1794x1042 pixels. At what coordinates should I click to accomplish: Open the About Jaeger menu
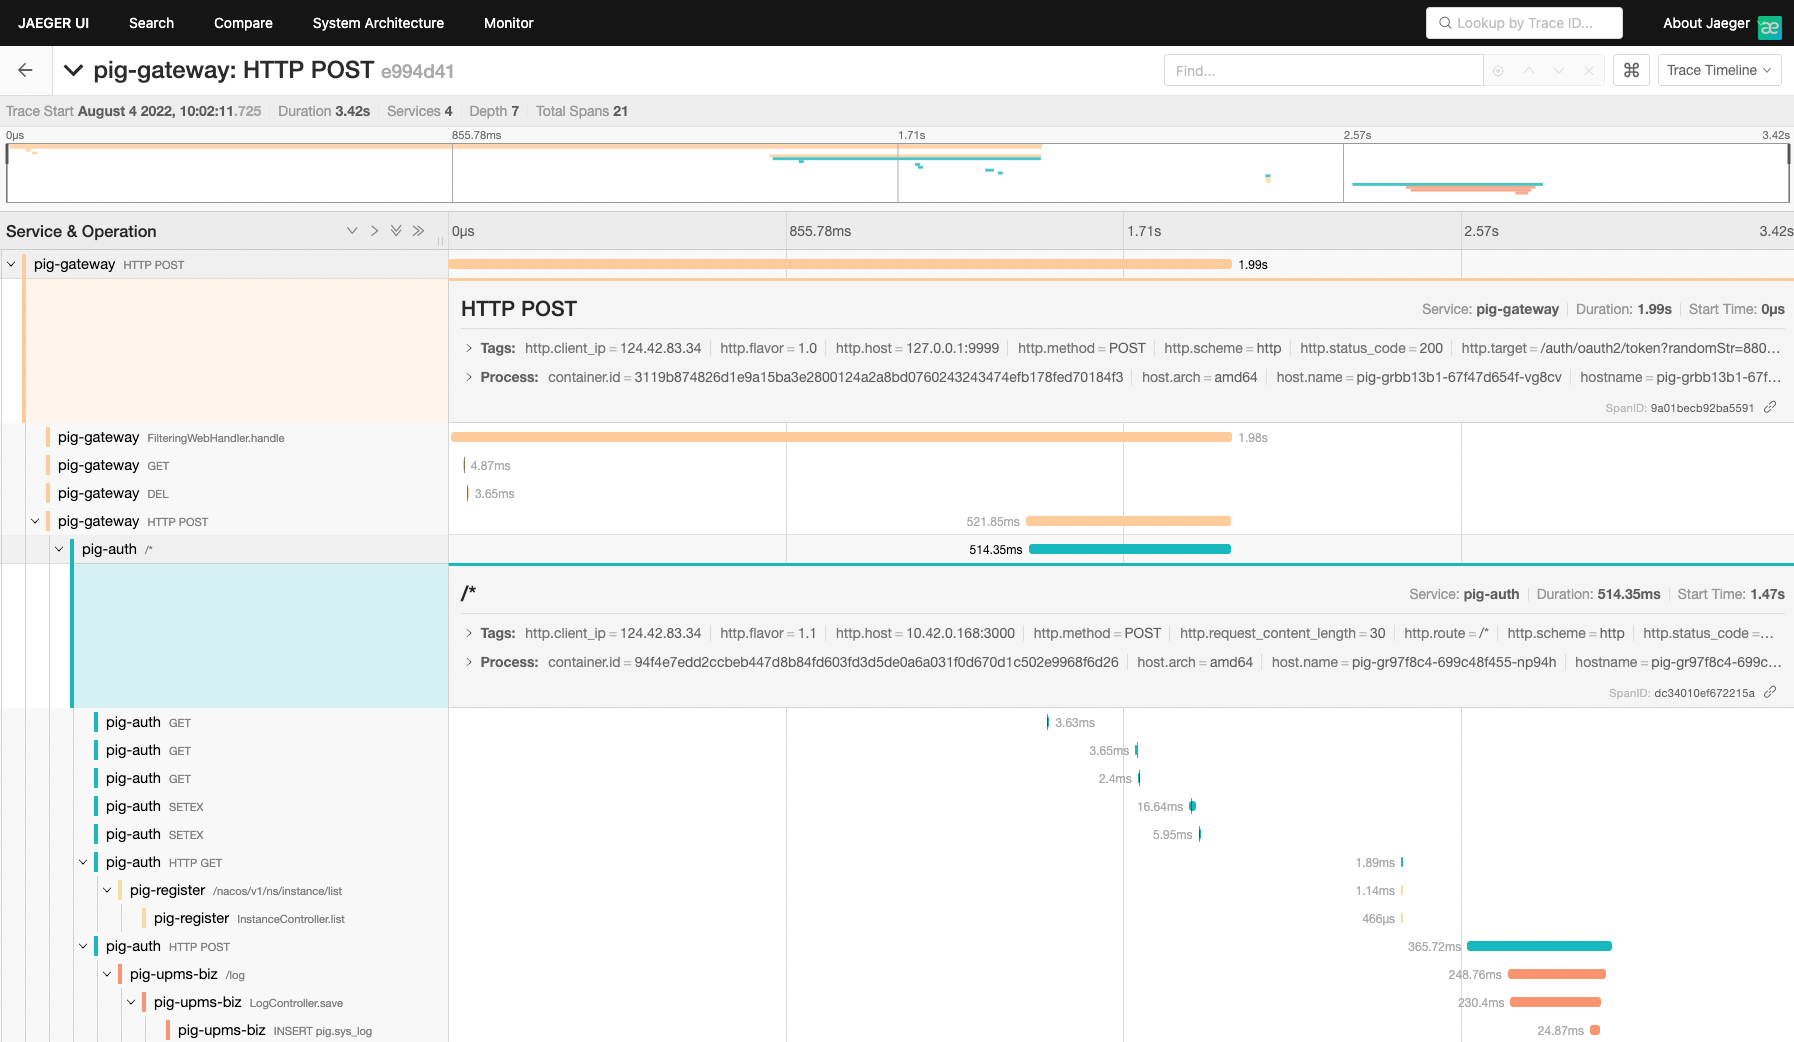[1706, 23]
